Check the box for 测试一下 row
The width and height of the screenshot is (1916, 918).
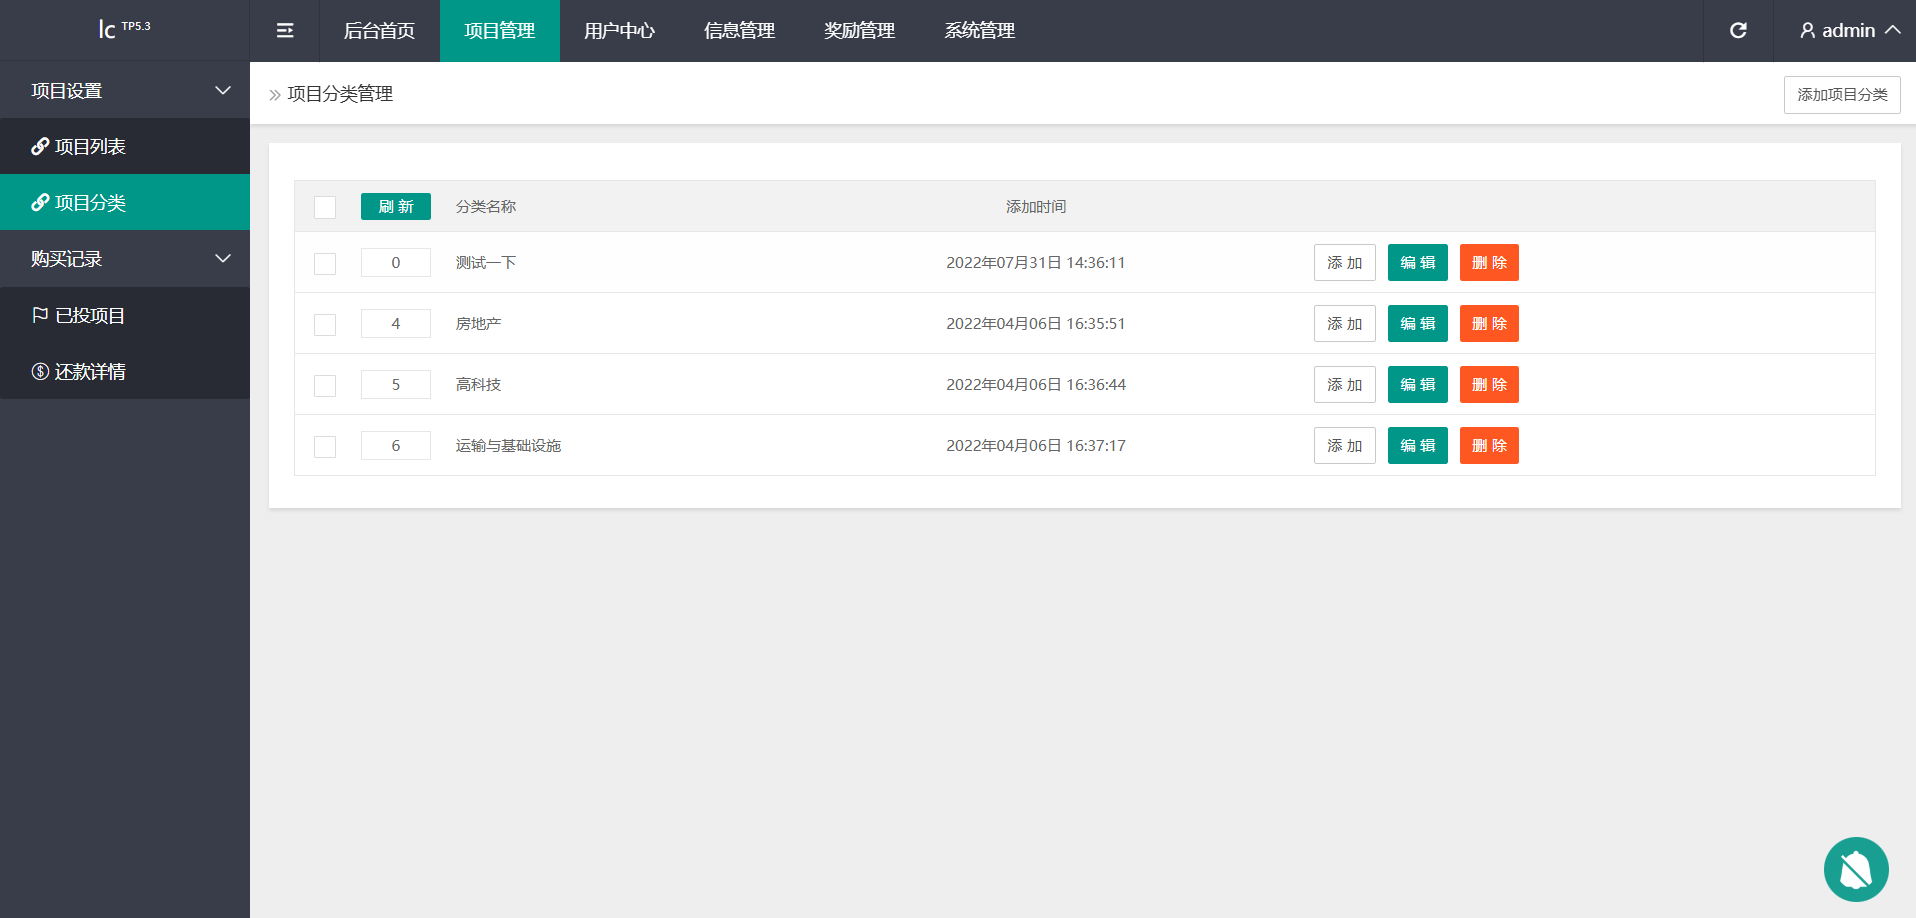tap(325, 264)
